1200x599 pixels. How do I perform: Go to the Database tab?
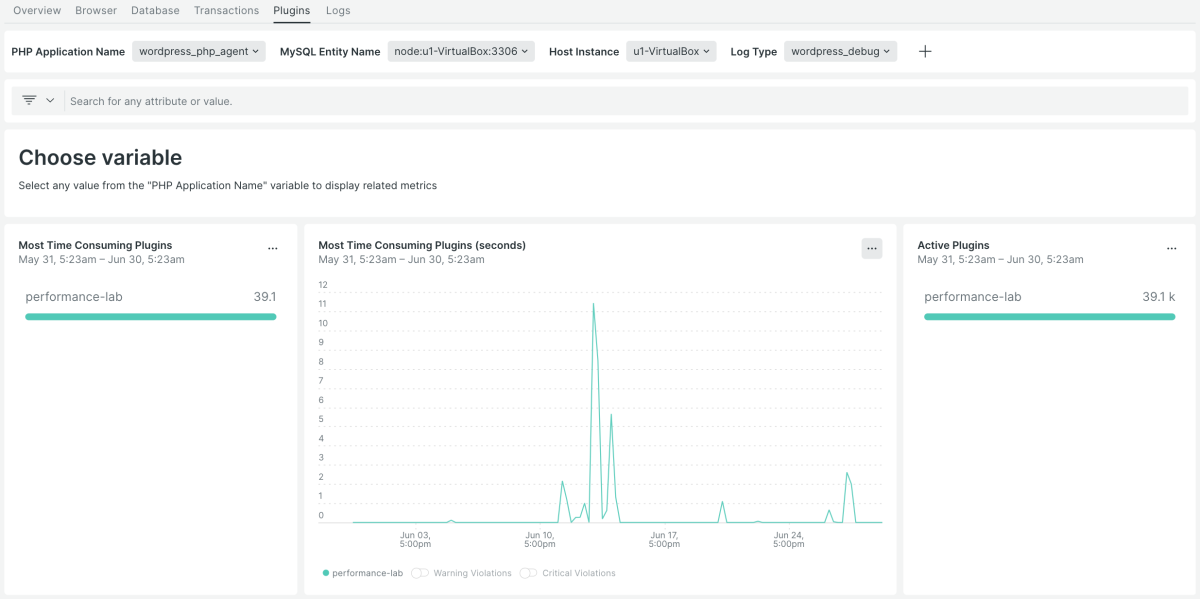click(x=155, y=11)
